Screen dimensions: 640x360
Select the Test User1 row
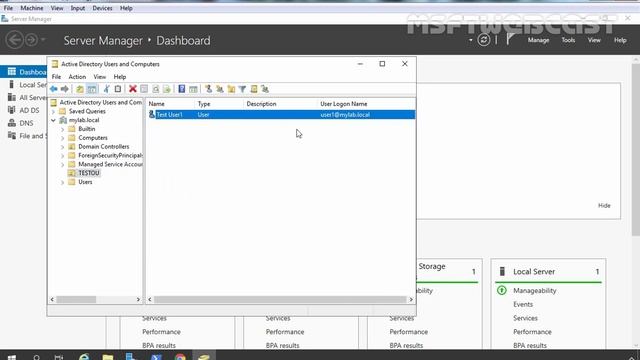(281, 115)
